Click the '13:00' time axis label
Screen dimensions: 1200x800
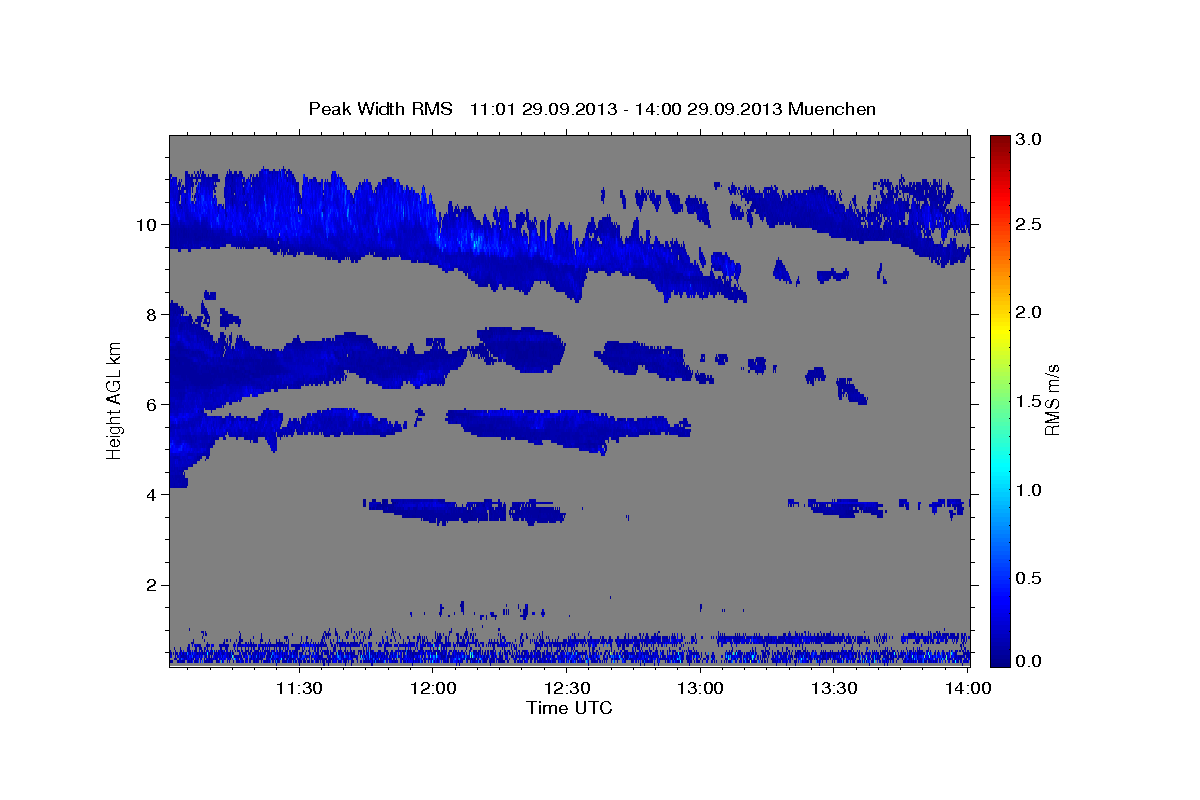pos(701,688)
